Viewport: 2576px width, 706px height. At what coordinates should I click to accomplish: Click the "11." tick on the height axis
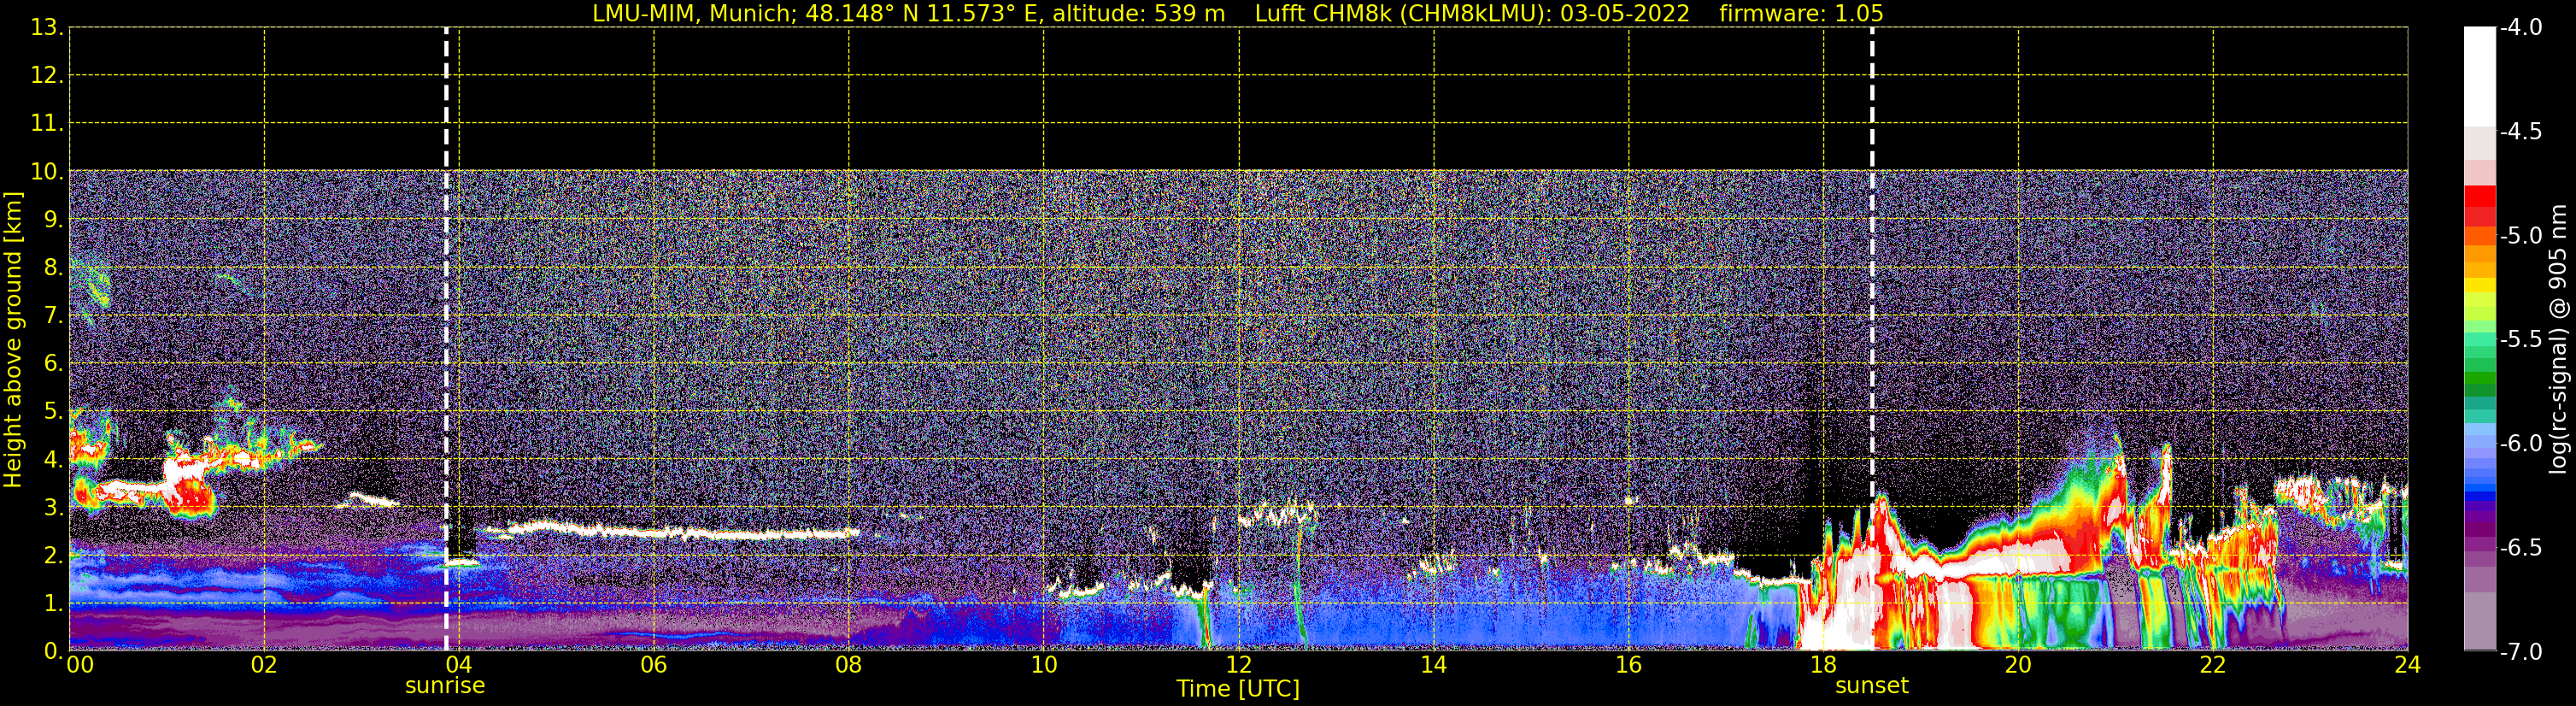[47, 124]
